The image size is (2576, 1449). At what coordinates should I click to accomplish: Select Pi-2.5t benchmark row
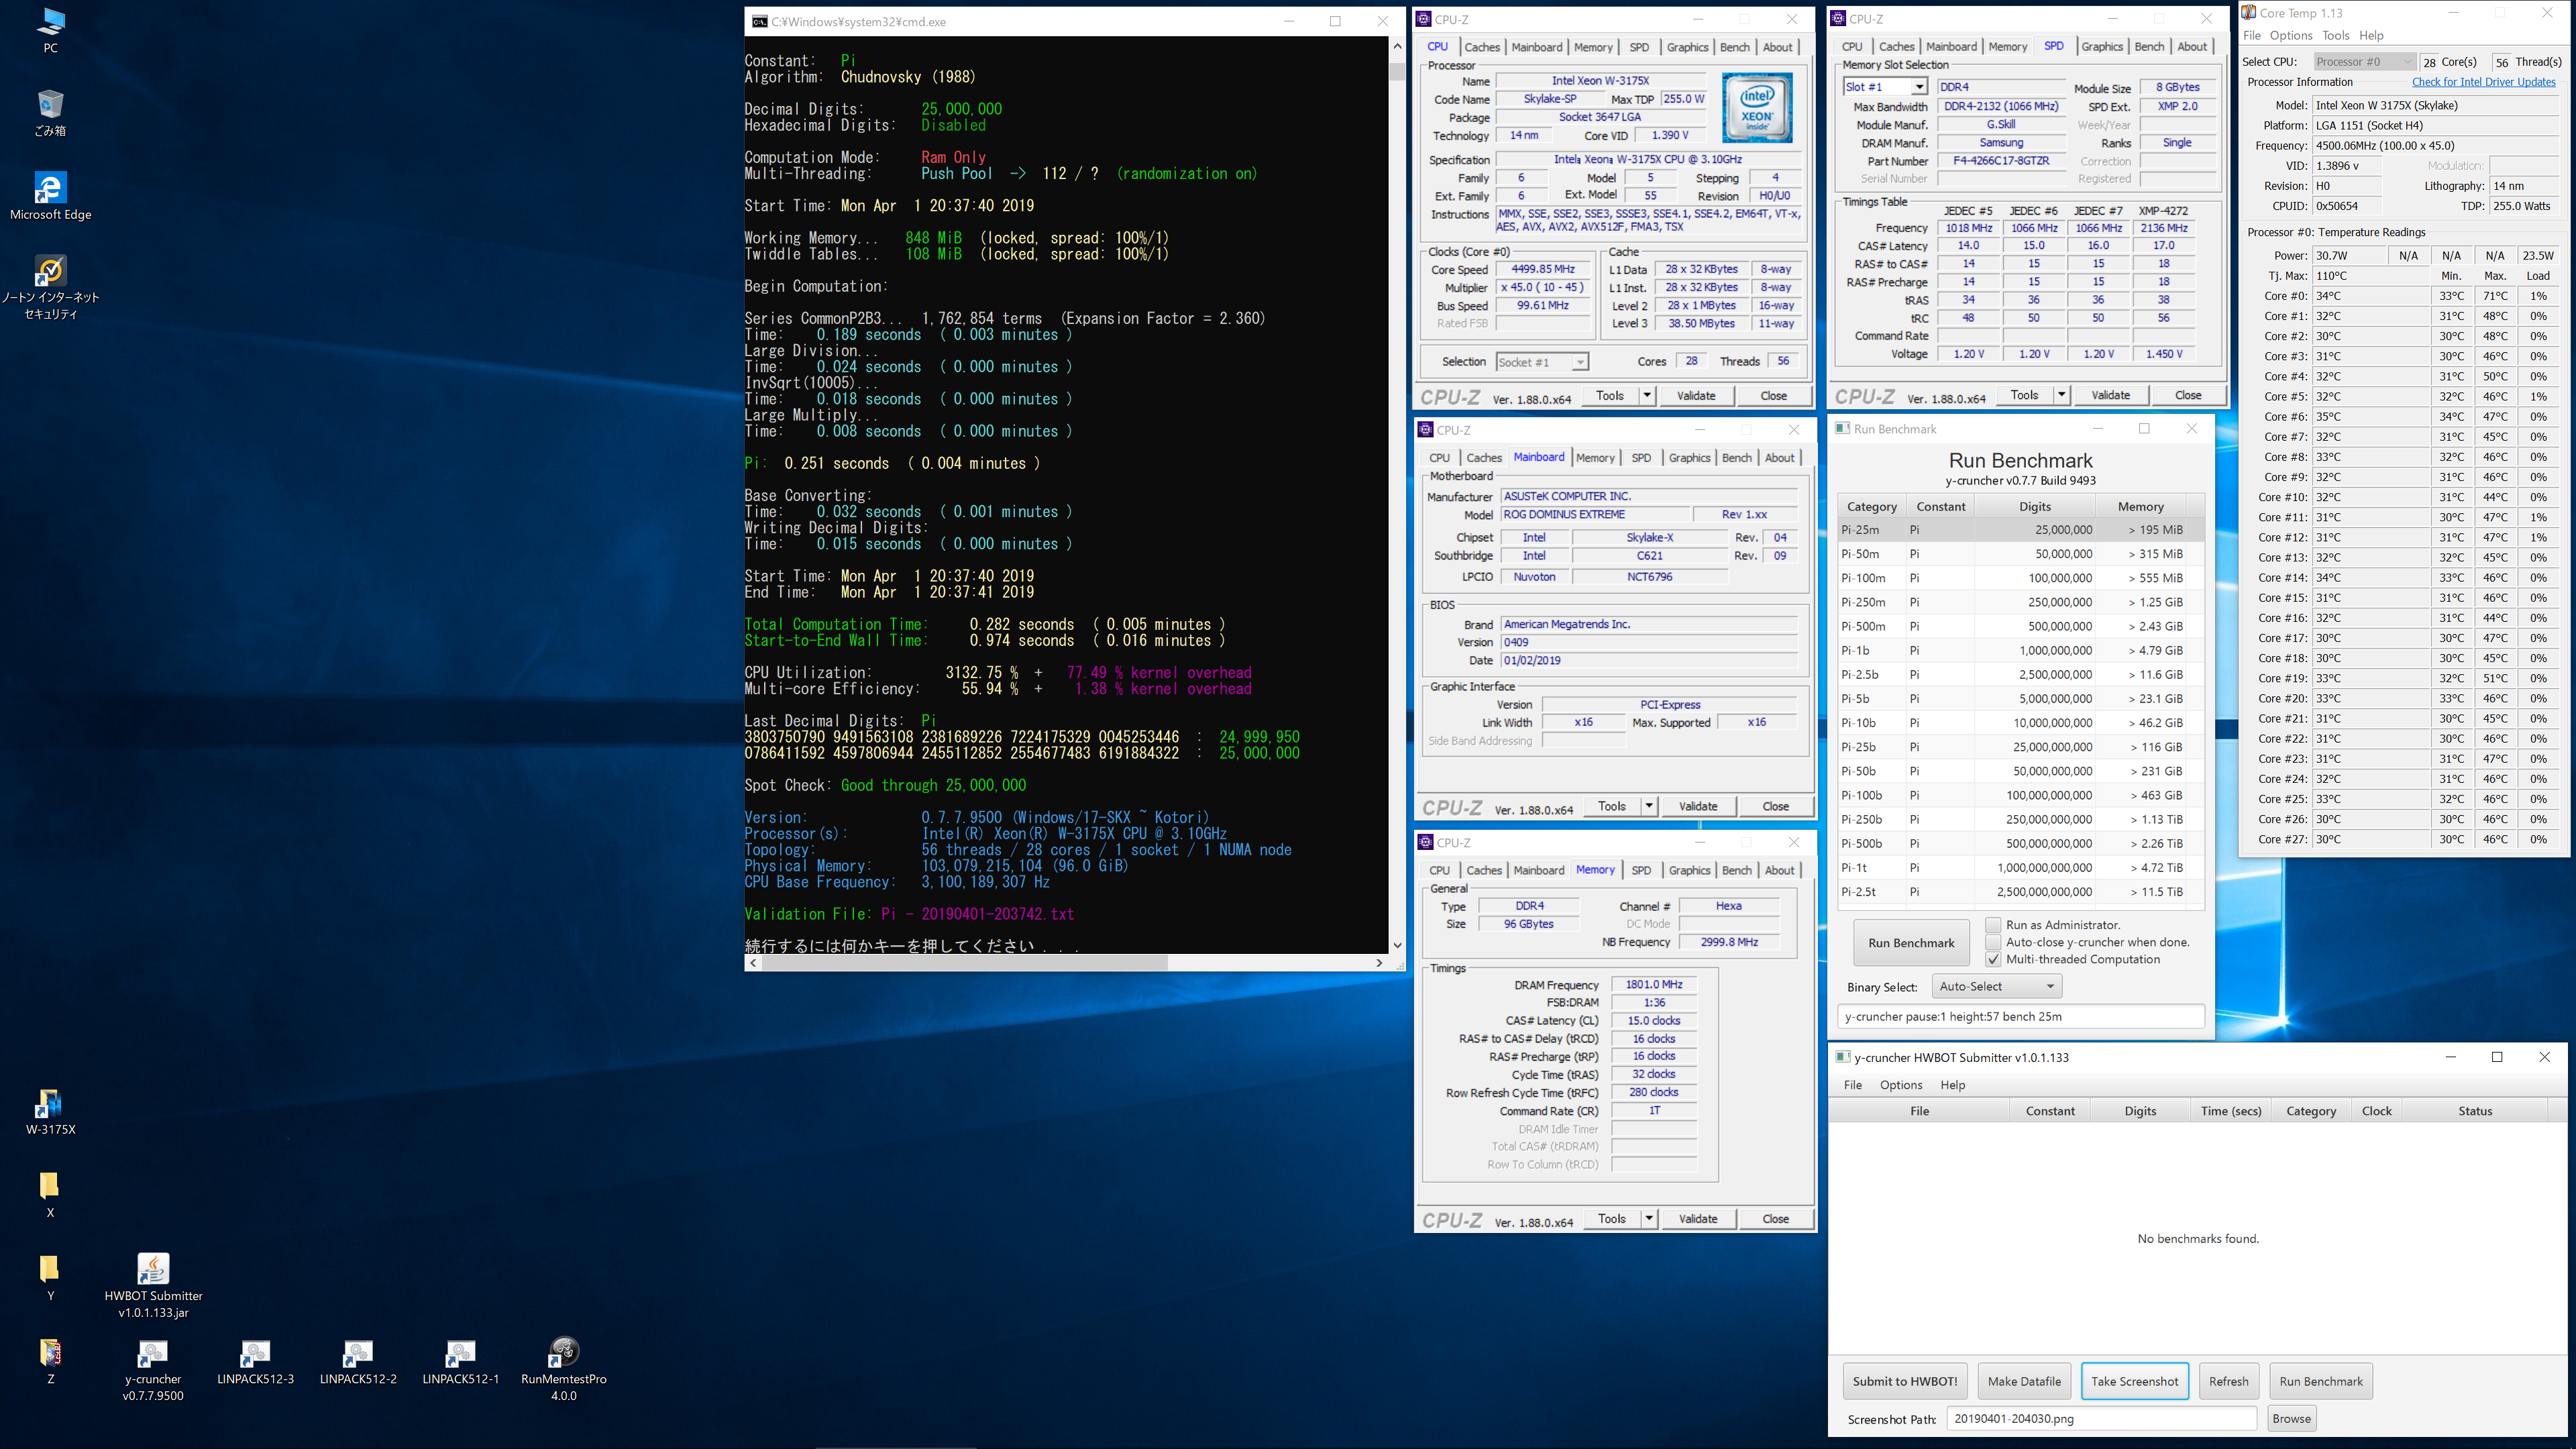click(x=2020, y=892)
